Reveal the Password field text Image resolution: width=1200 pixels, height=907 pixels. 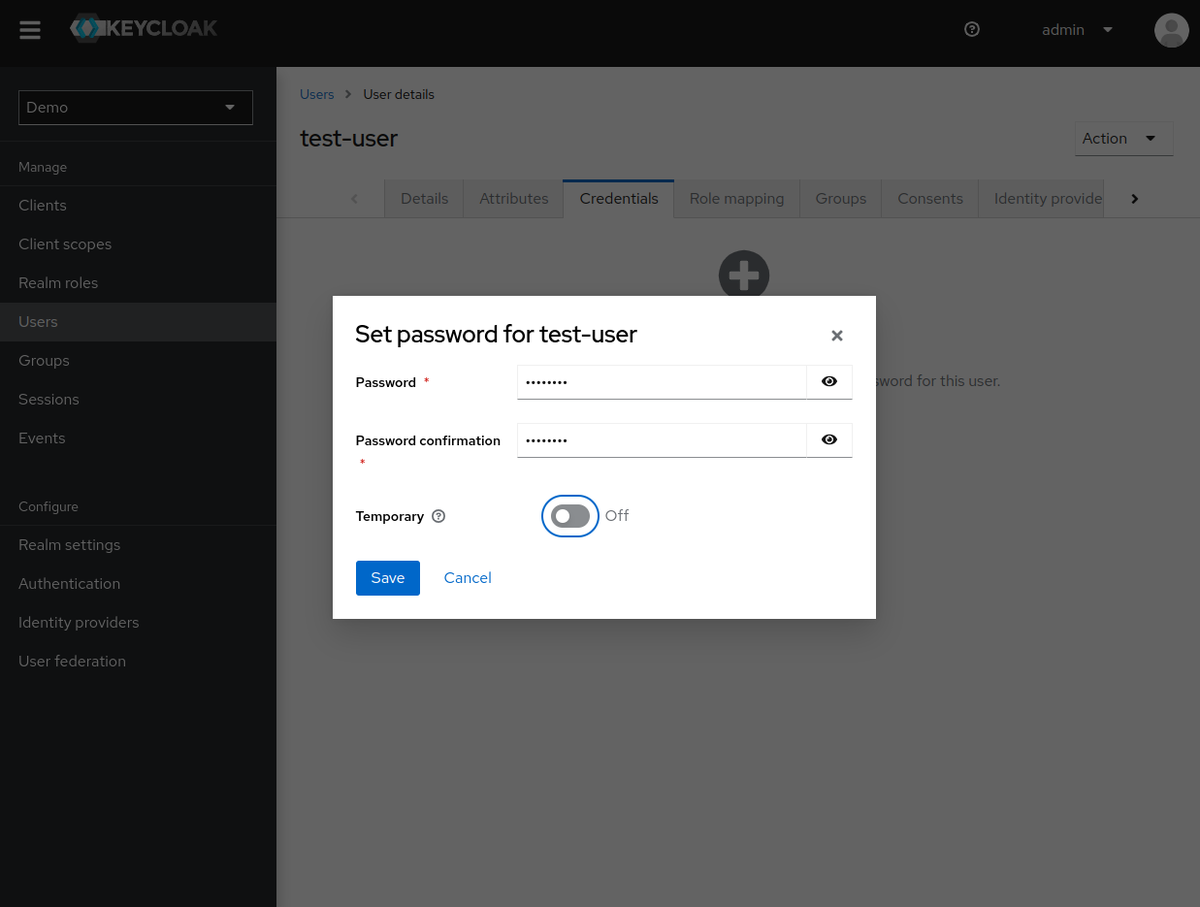click(828, 381)
